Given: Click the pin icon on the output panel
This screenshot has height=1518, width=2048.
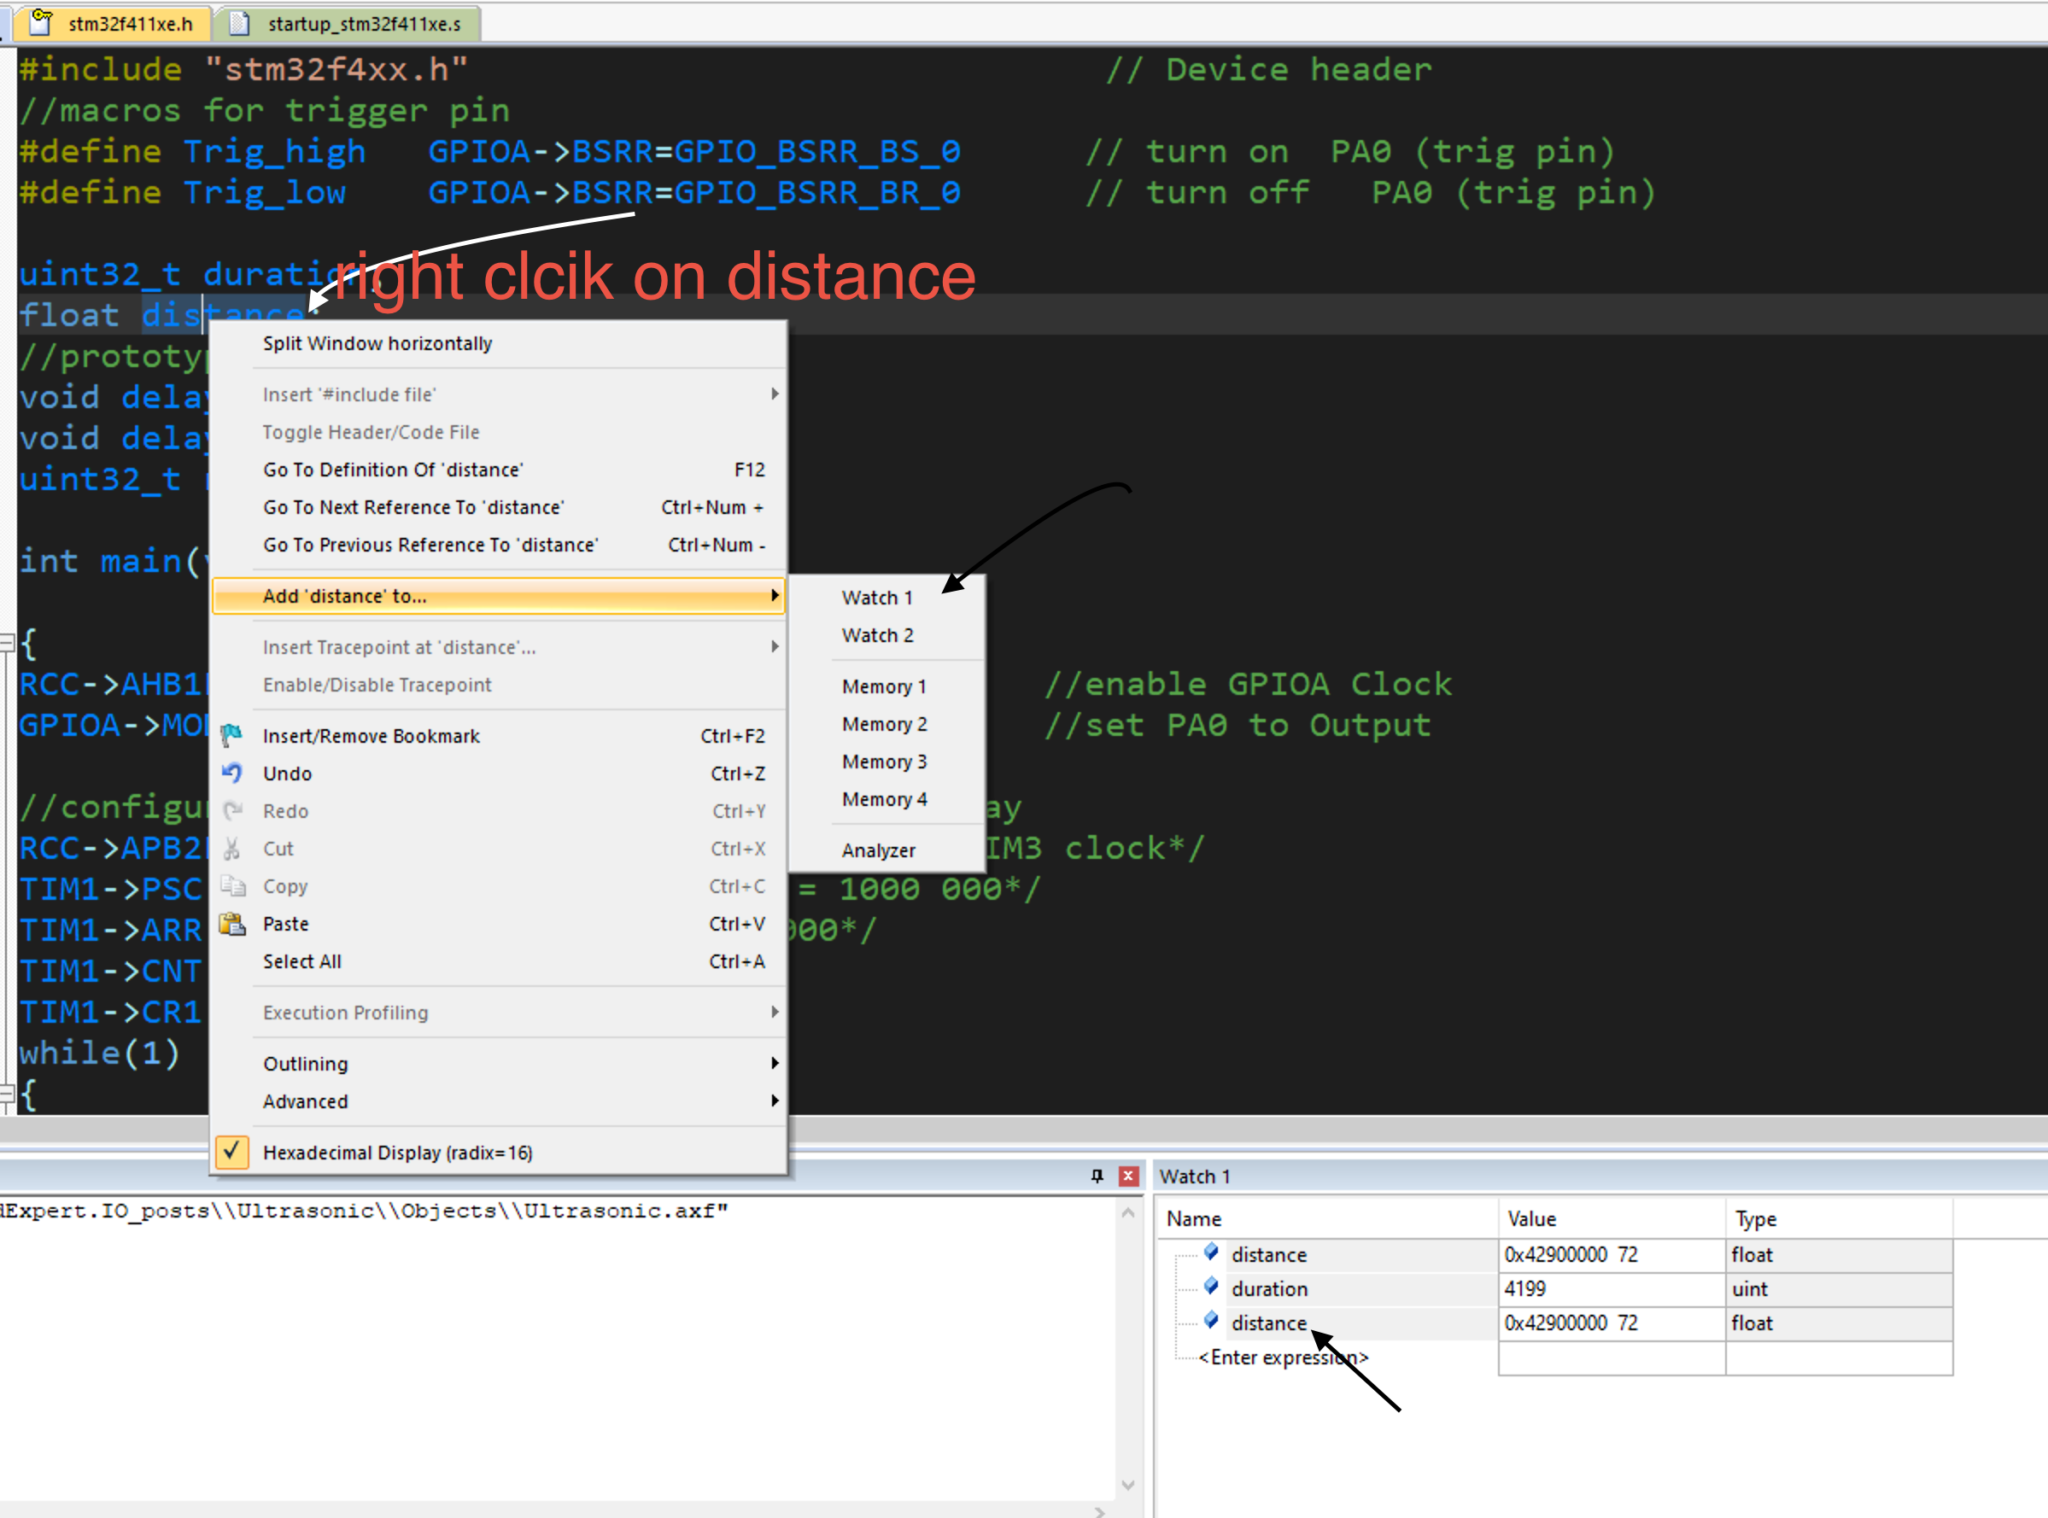Looking at the screenshot, I should tap(1097, 1176).
